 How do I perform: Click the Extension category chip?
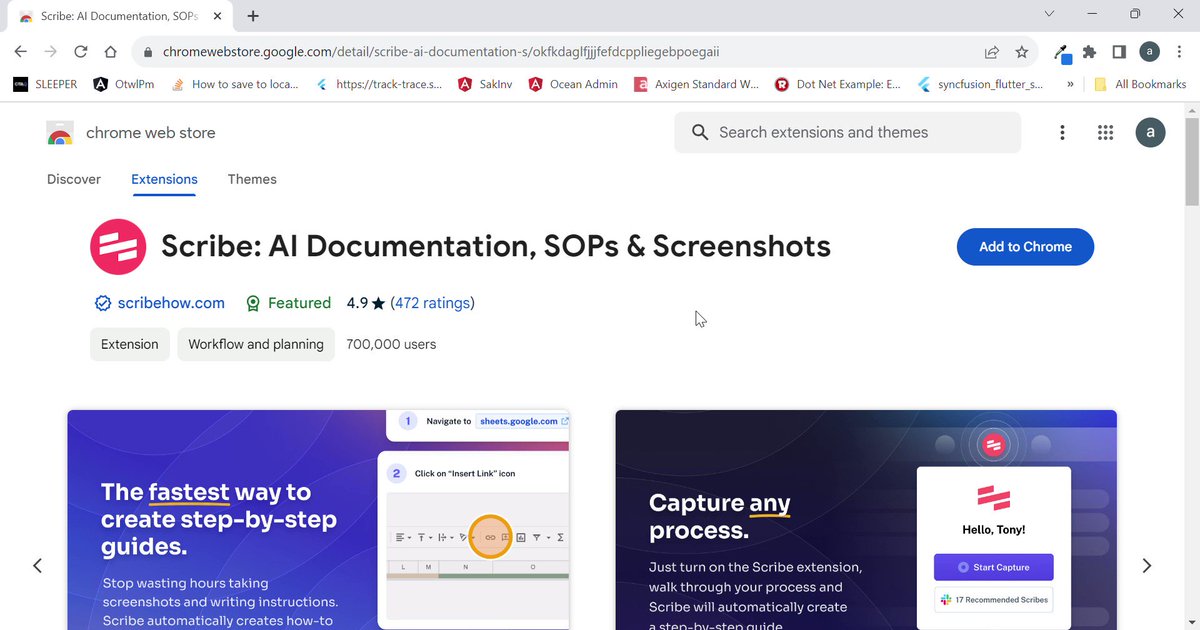[x=130, y=344]
